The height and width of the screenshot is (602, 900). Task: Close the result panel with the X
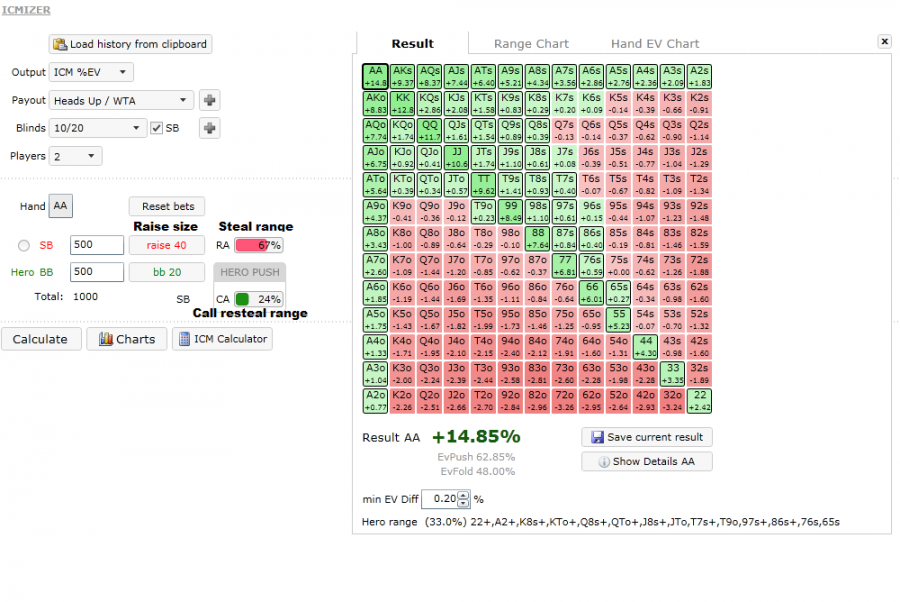pyautogui.click(x=884, y=42)
